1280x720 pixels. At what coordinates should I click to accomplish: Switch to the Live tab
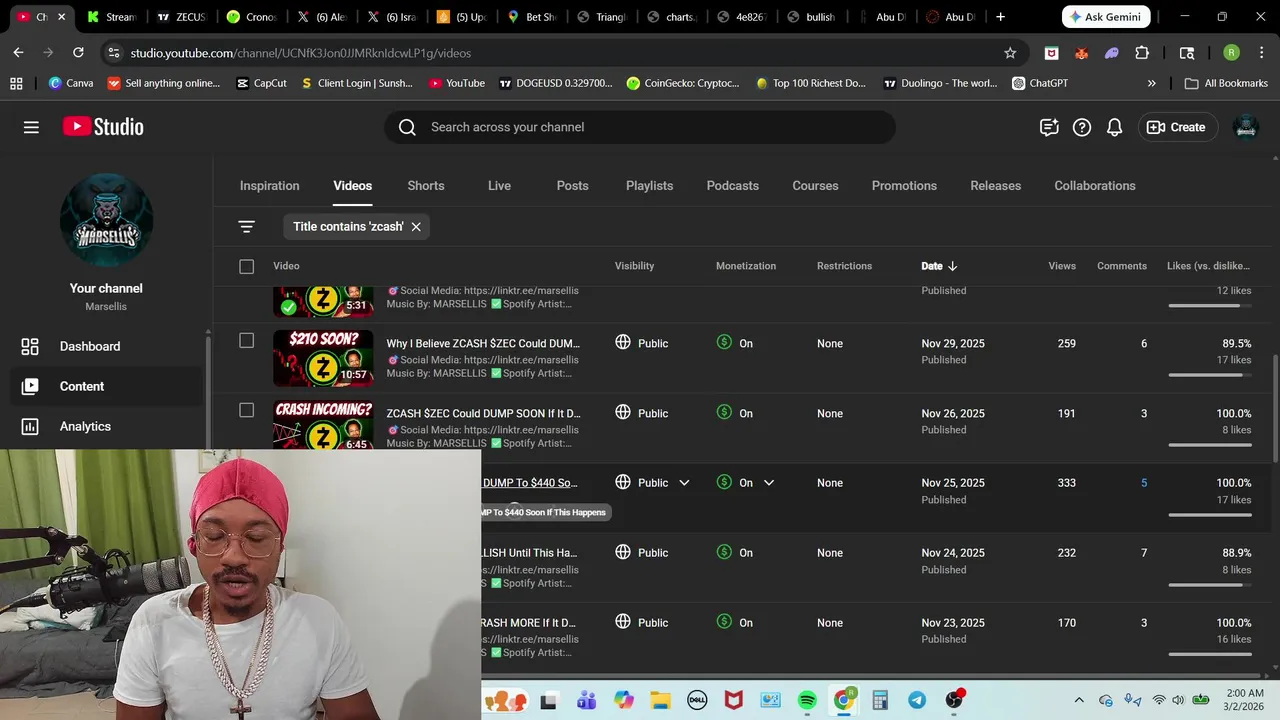pyautogui.click(x=499, y=186)
